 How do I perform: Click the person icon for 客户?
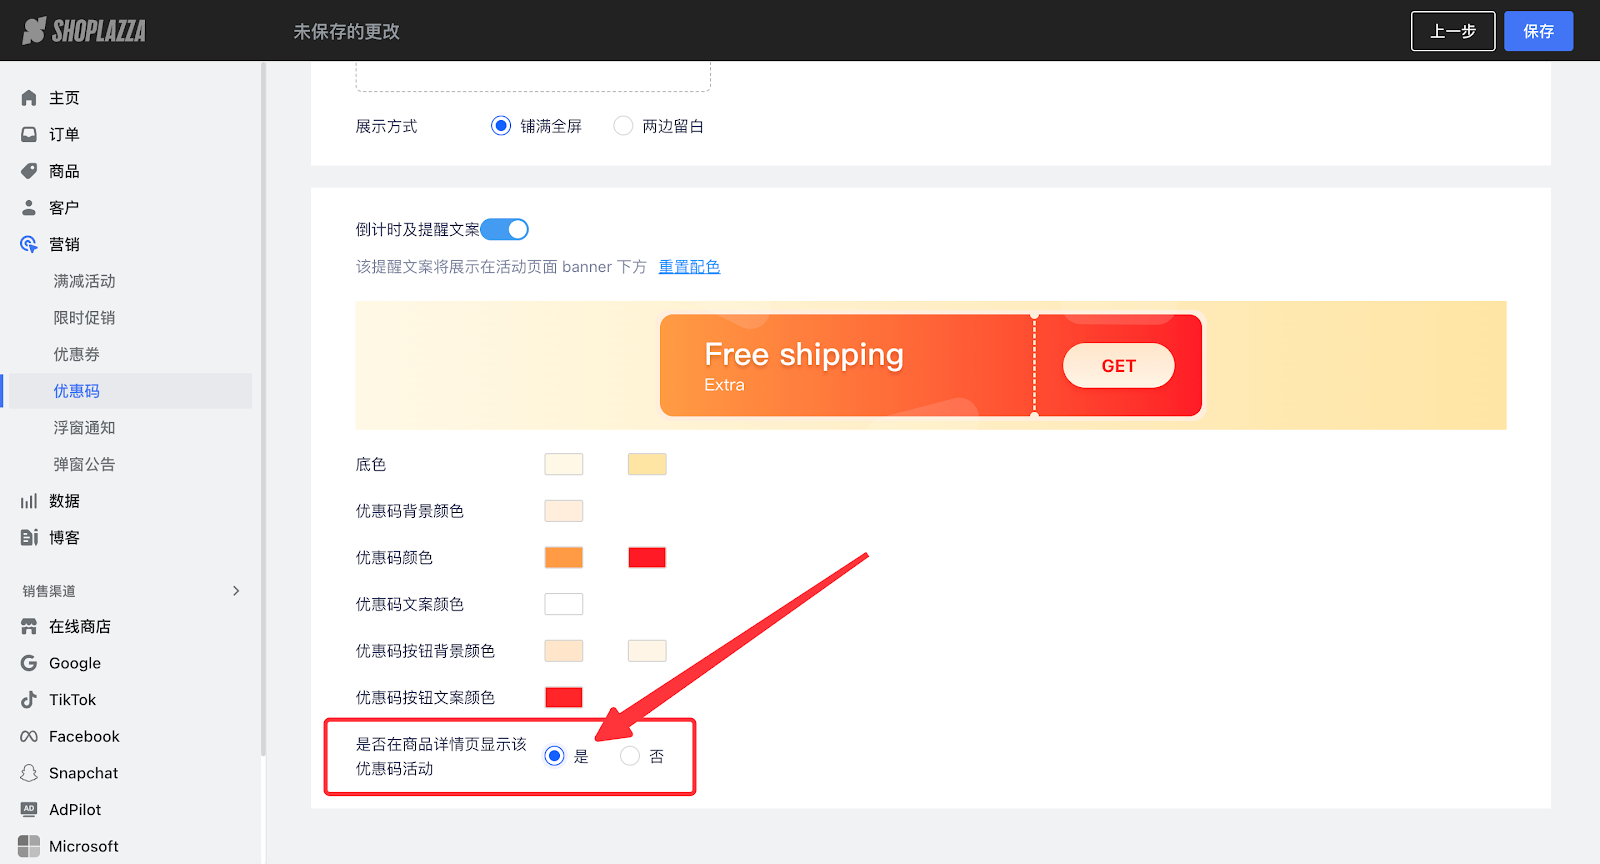click(29, 208)
